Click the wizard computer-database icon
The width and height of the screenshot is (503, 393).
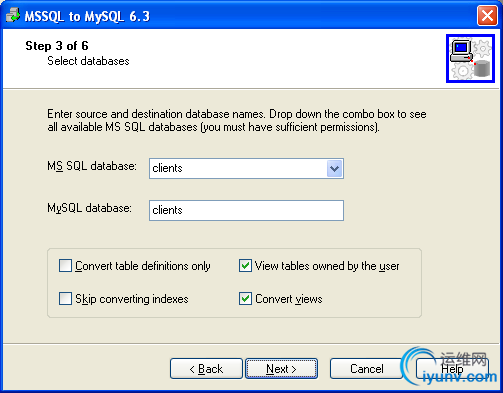click(x=470, y=58)
